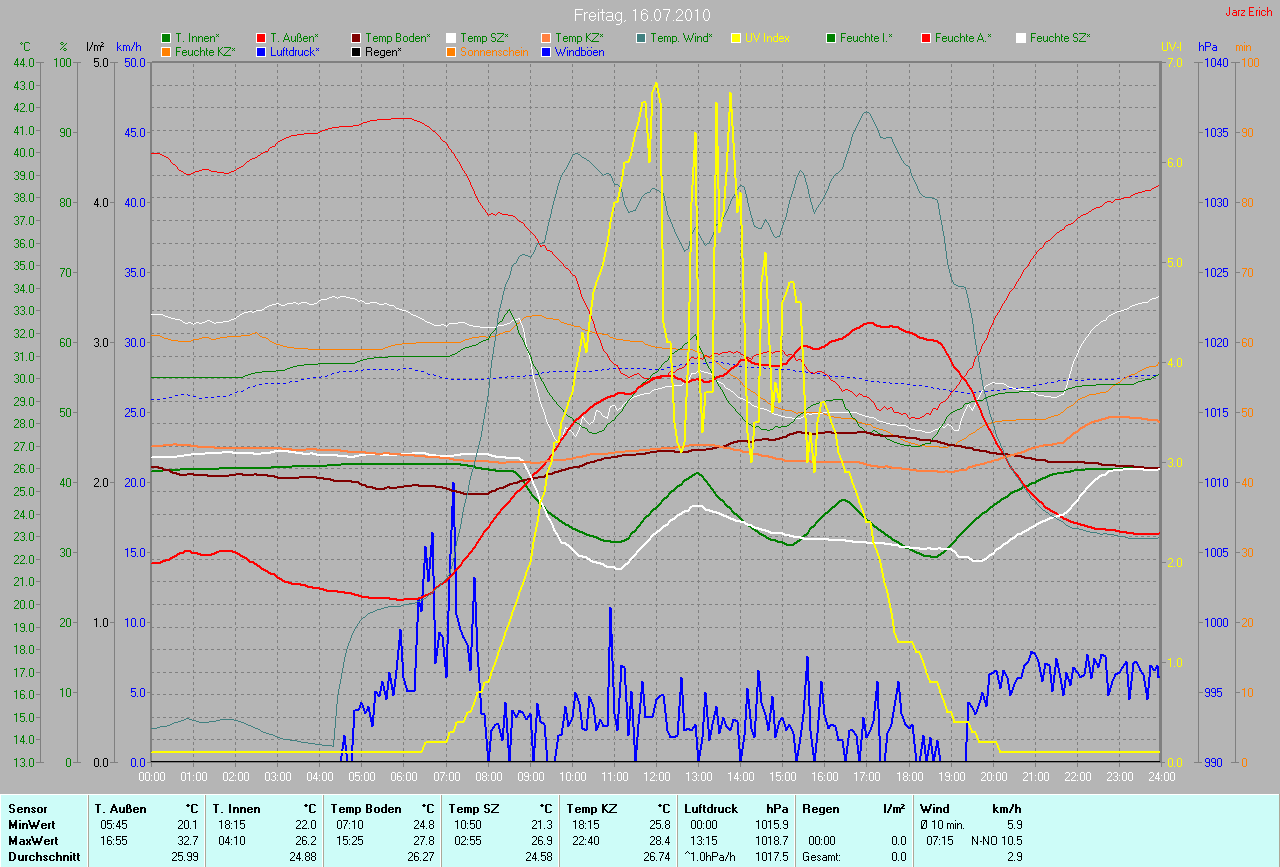Click the Luftdruck max value 1018.7
The height and width of the screenshot is (867, 1280).
tap(771, 841)
